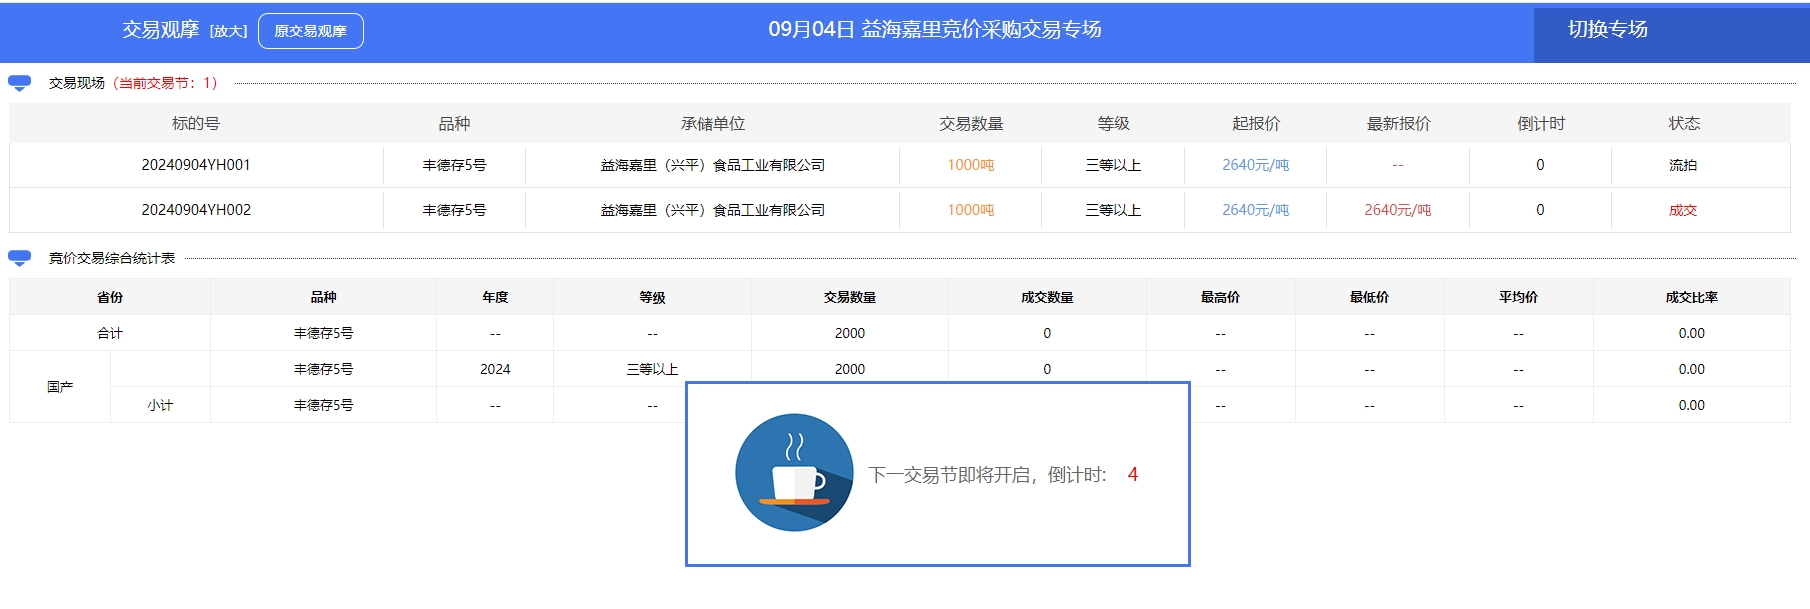Click 丰德存5号 variety for lot 20240904YH002
Viewport: 1810px width, 609px height.
[454, 210]
